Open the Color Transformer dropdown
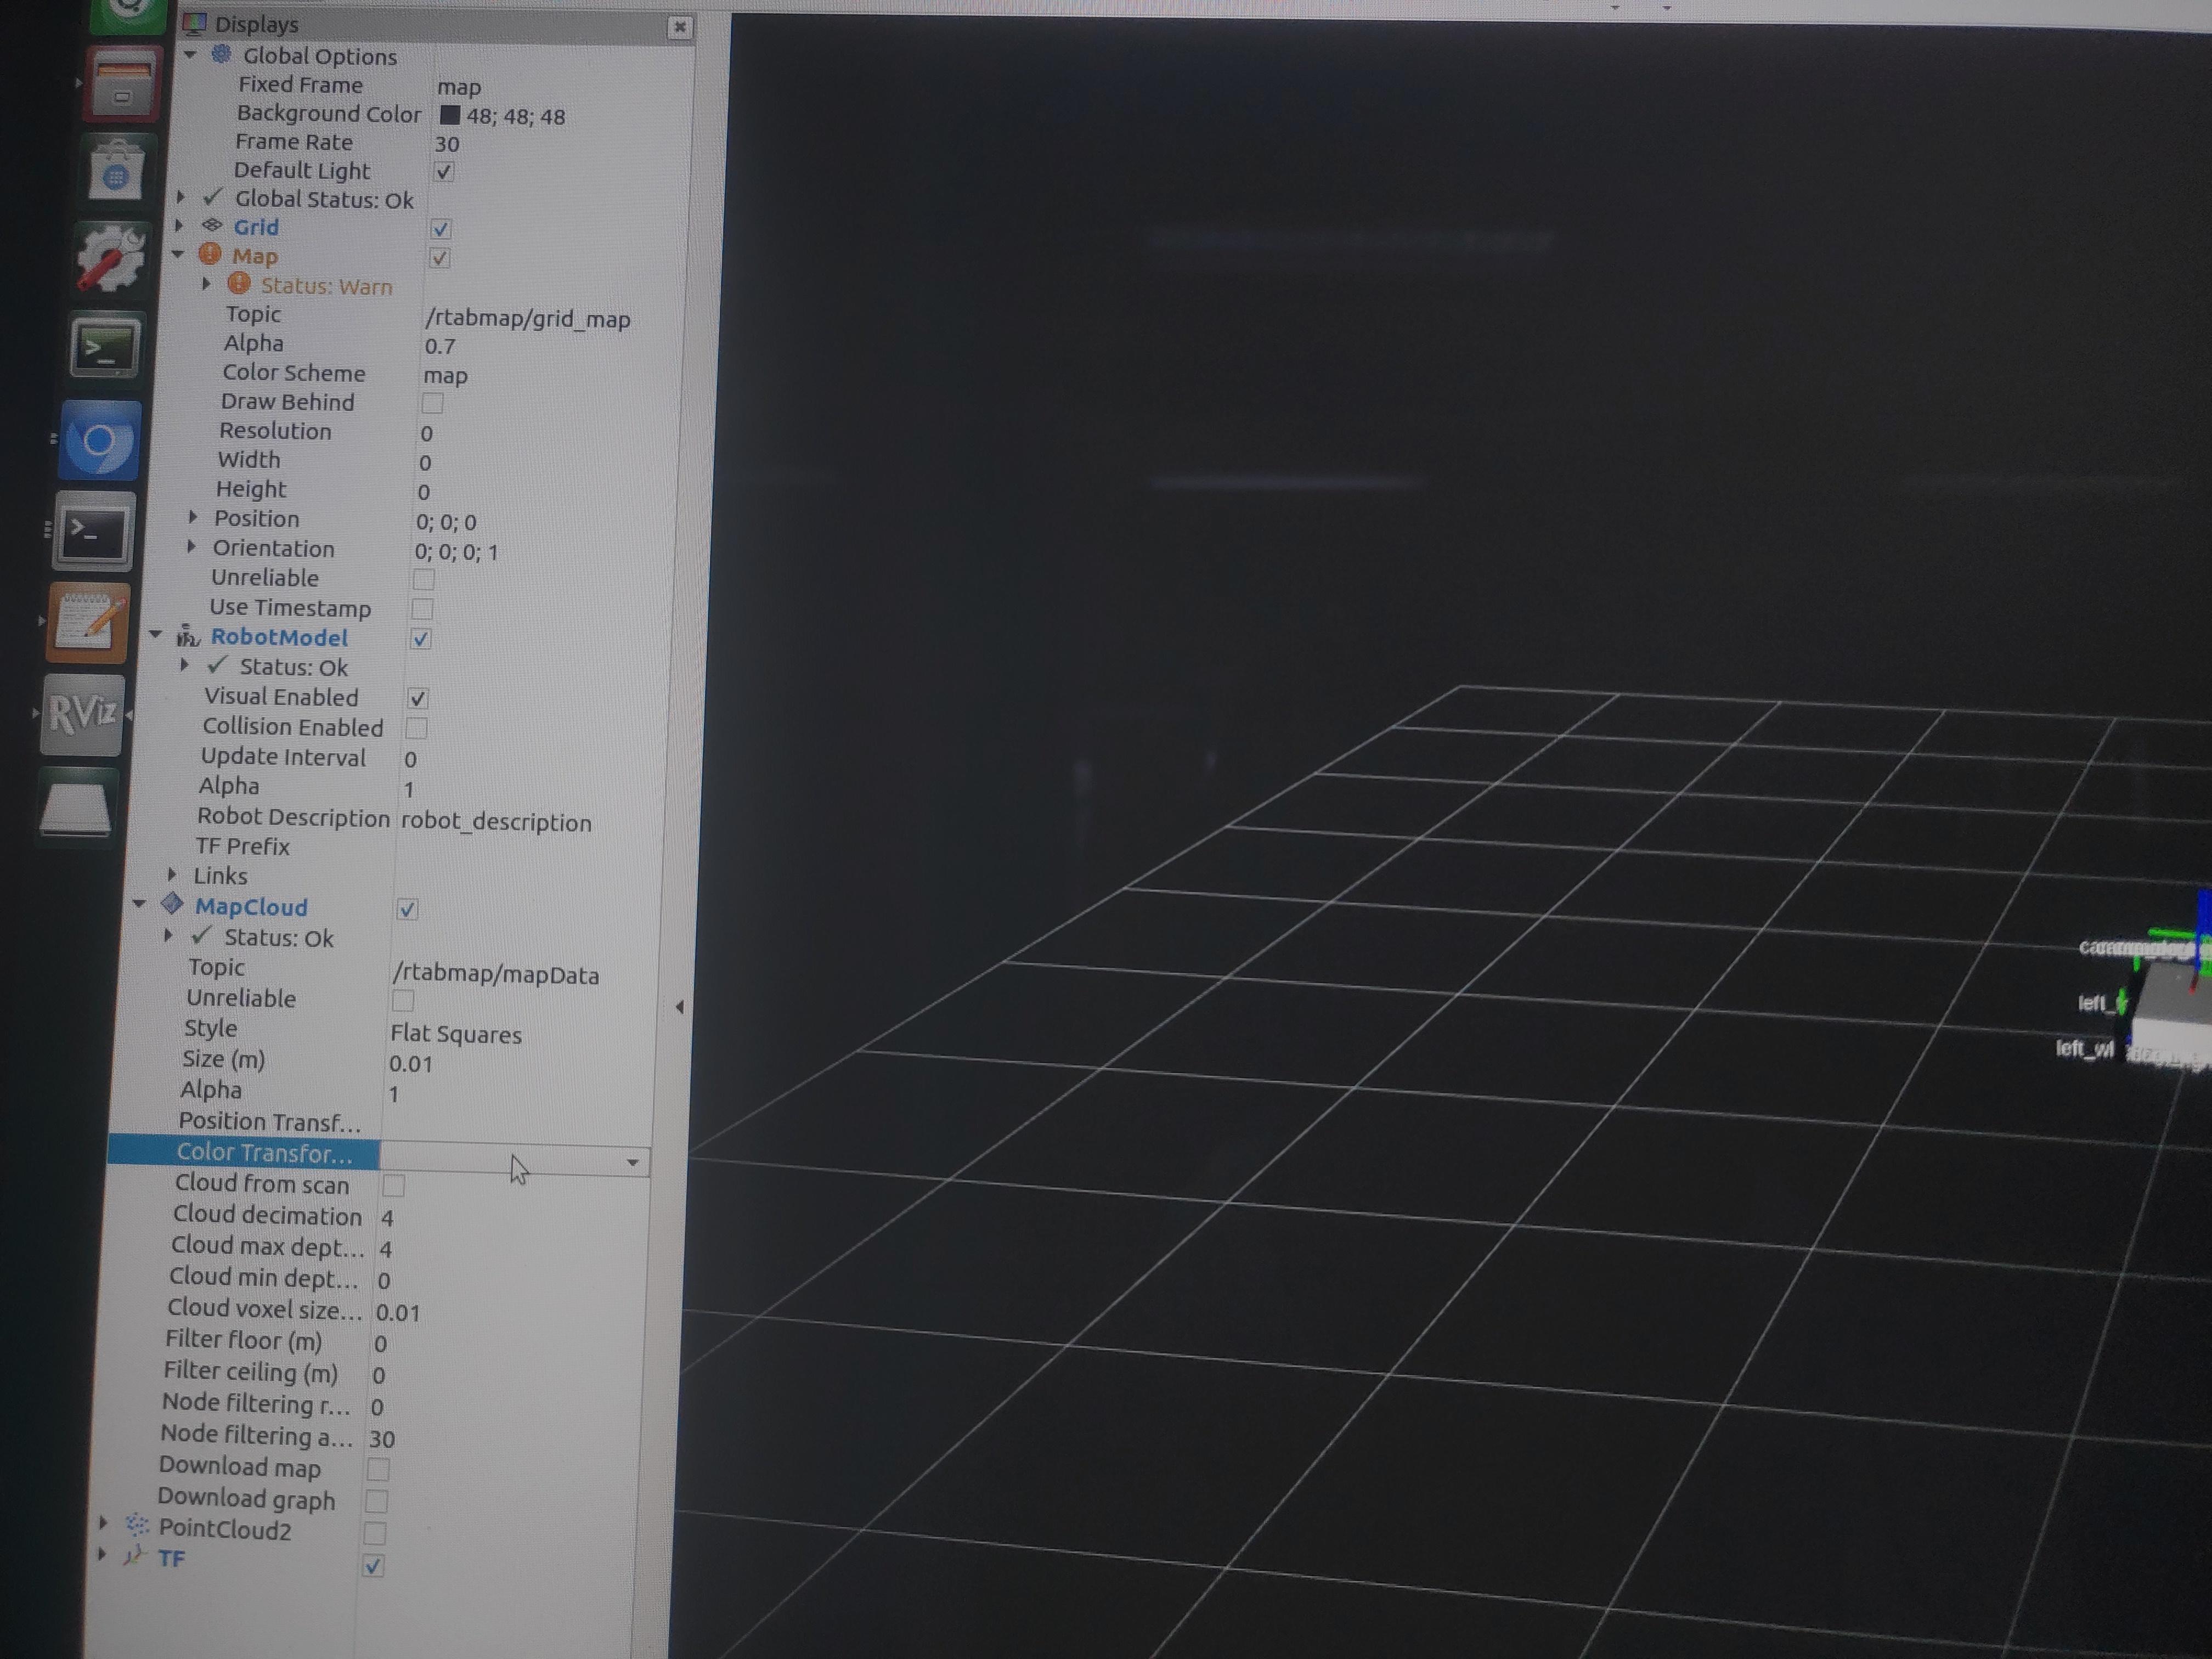 [x=632, y=1162]
